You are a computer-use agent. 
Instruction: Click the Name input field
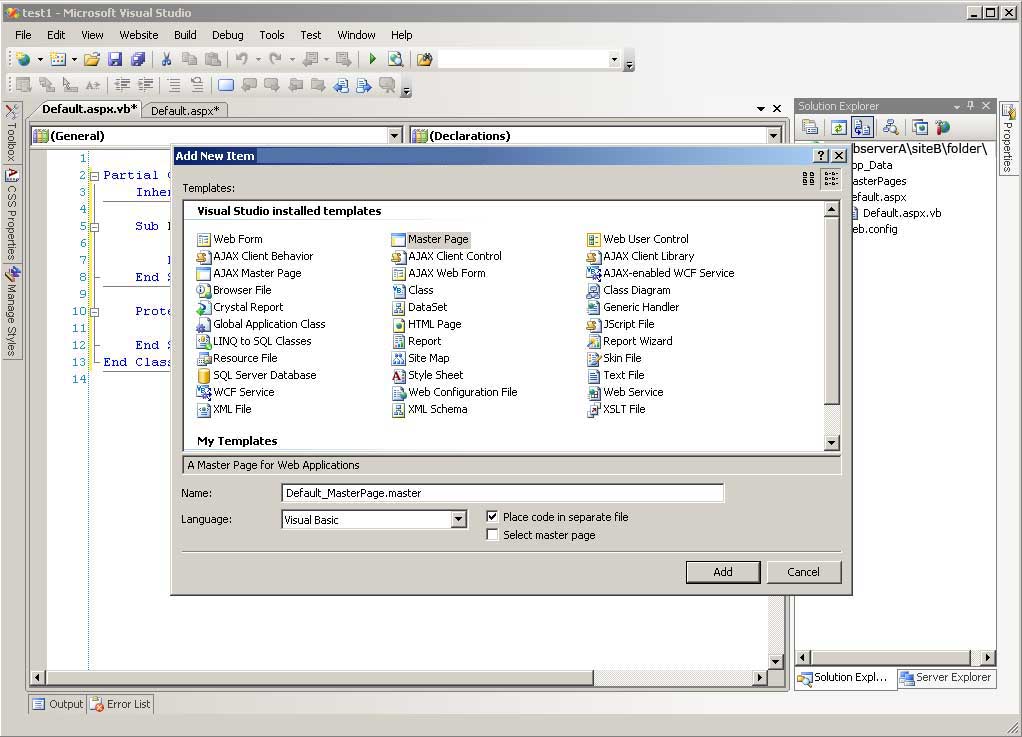[503, 493]
